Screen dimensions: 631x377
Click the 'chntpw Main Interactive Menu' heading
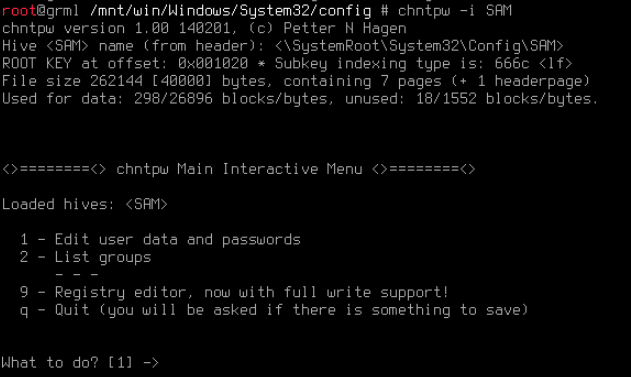click(239, 169)
